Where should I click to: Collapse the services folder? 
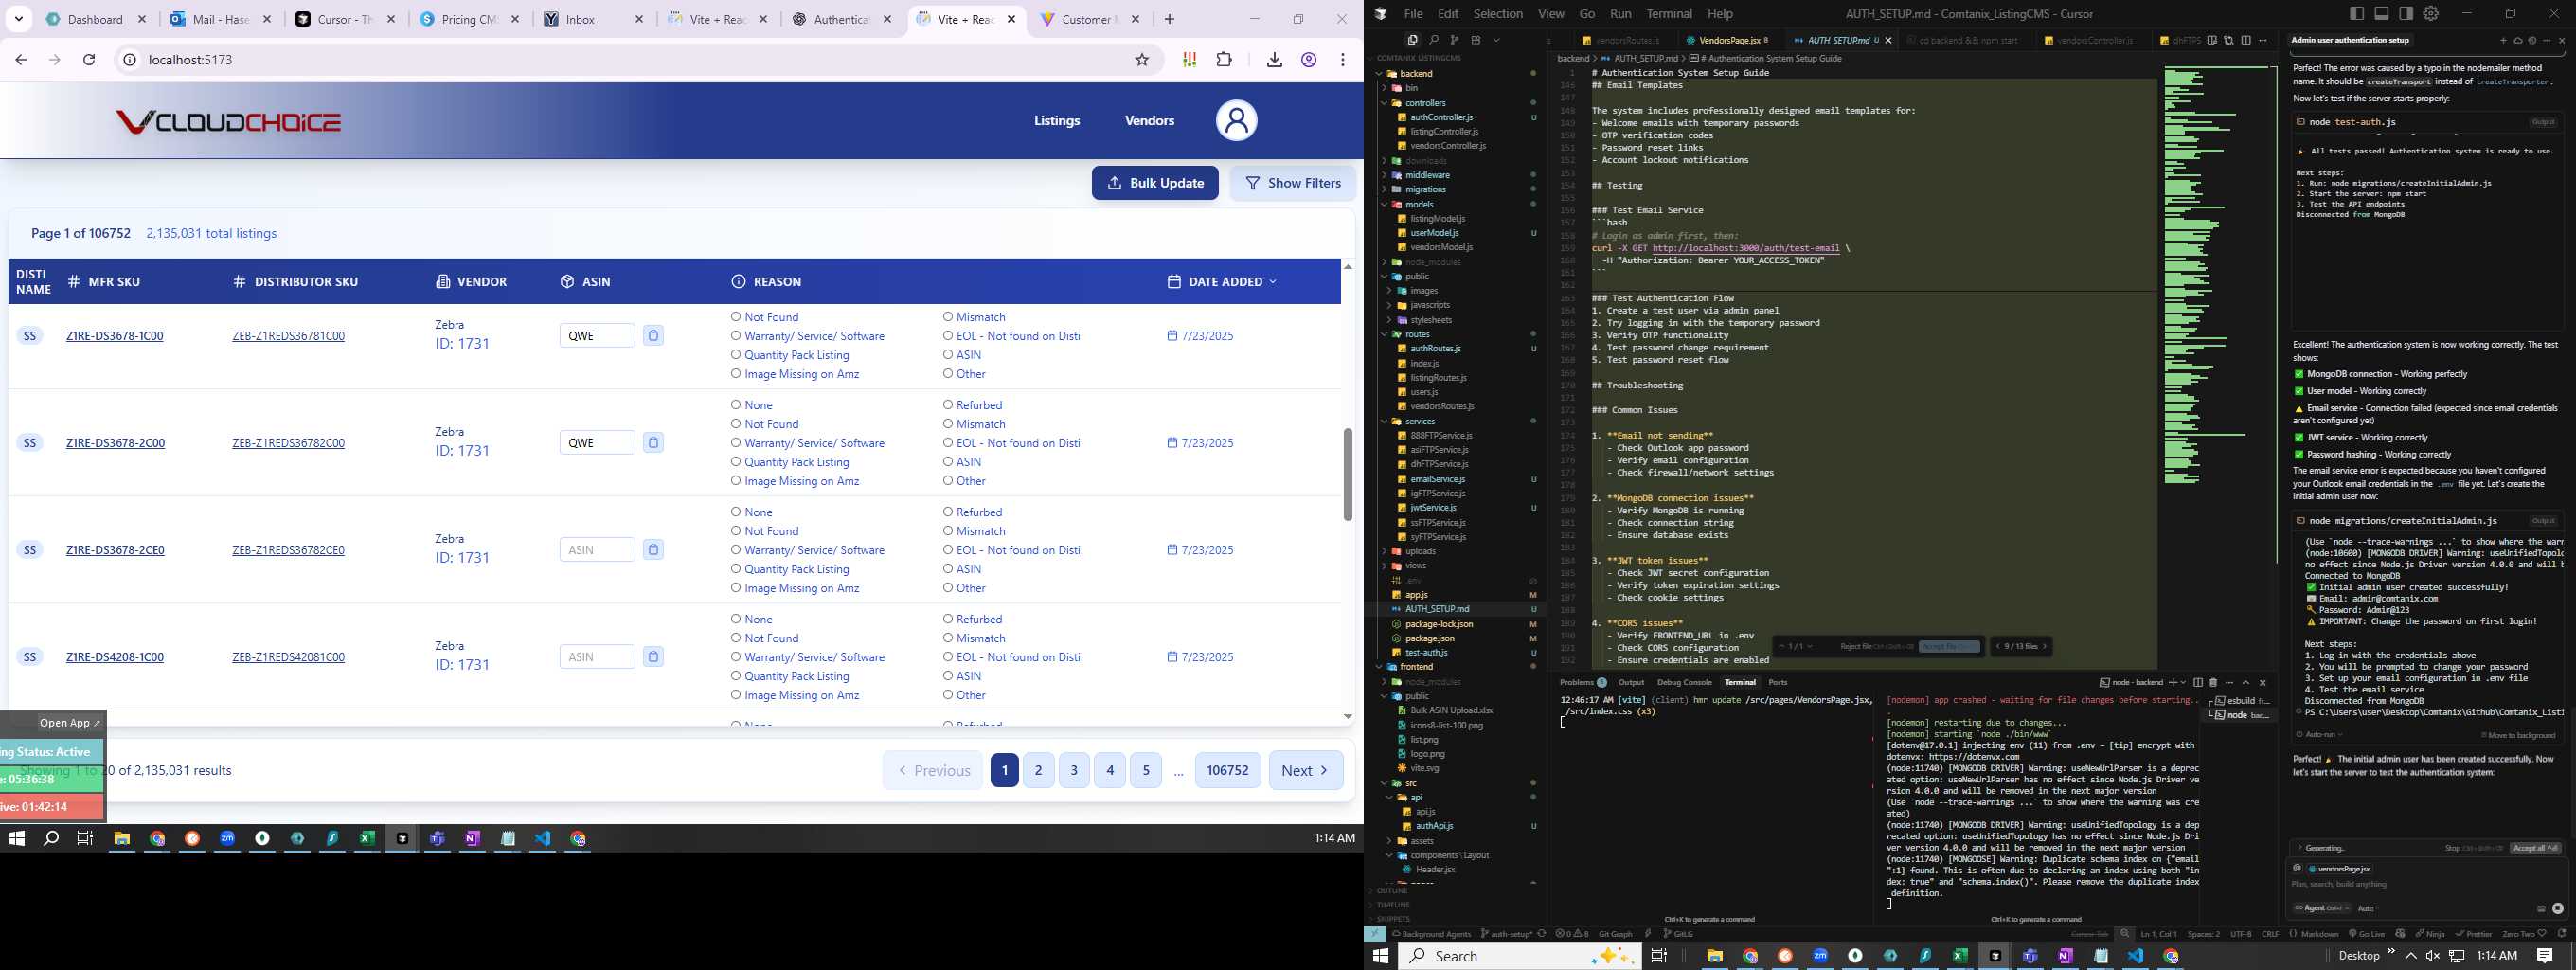point(1386,421)
